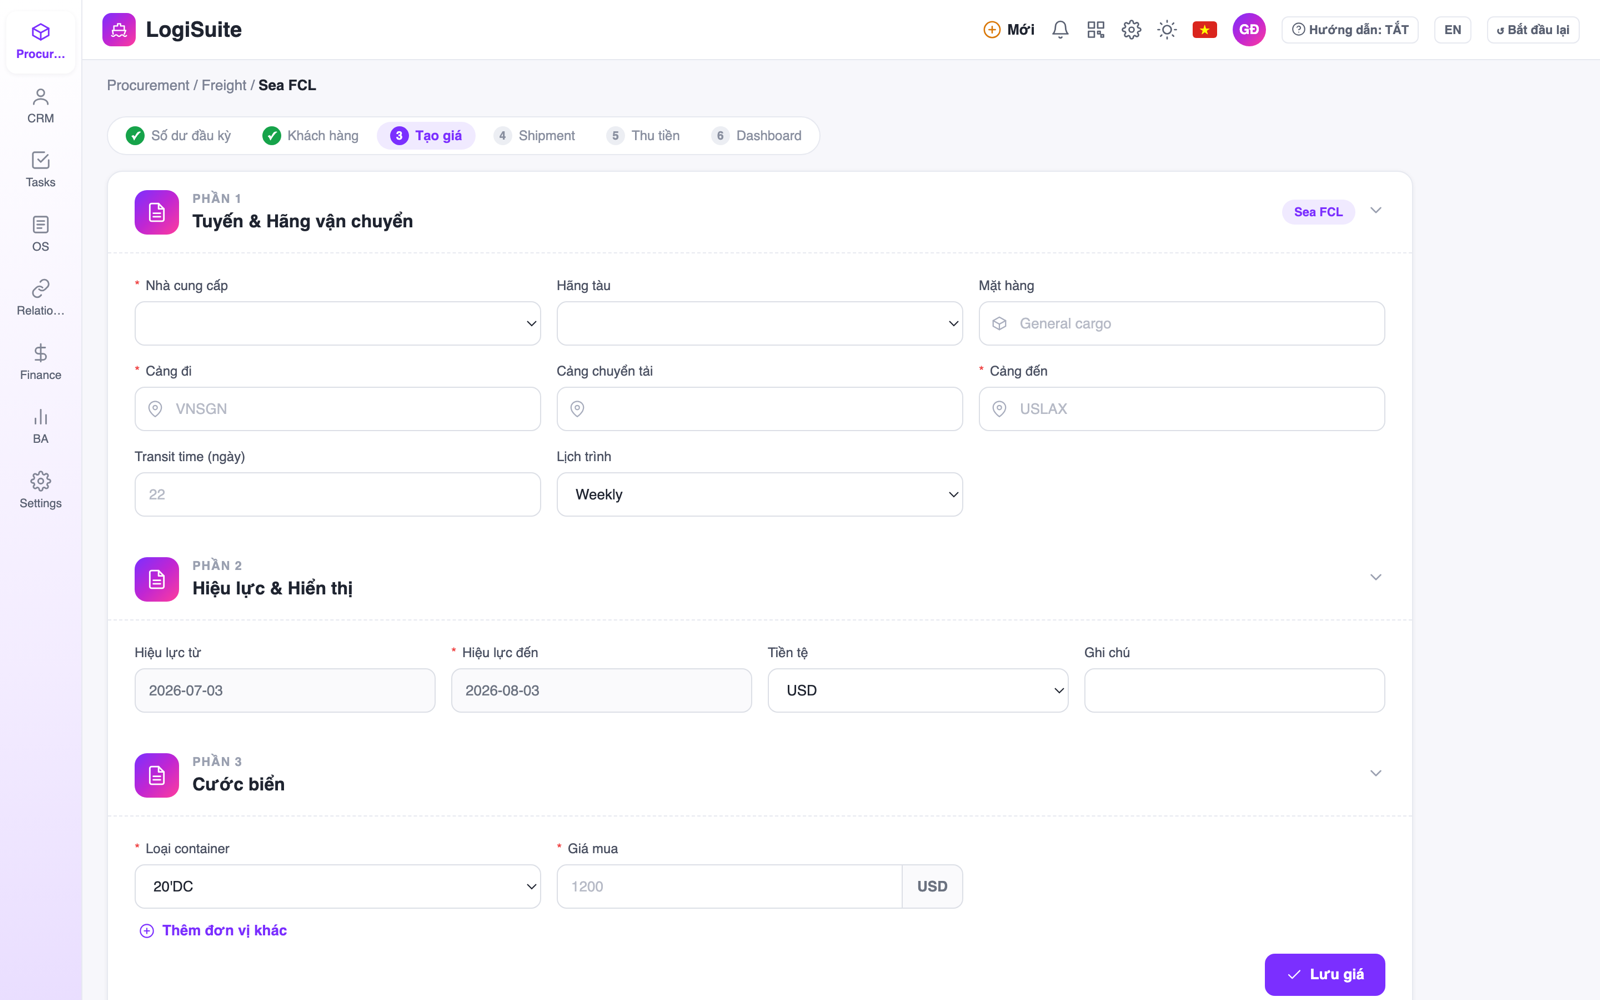1600x1000 pixels.
Task: Click the Lưu giá save button
Action: pos(1325,975)
